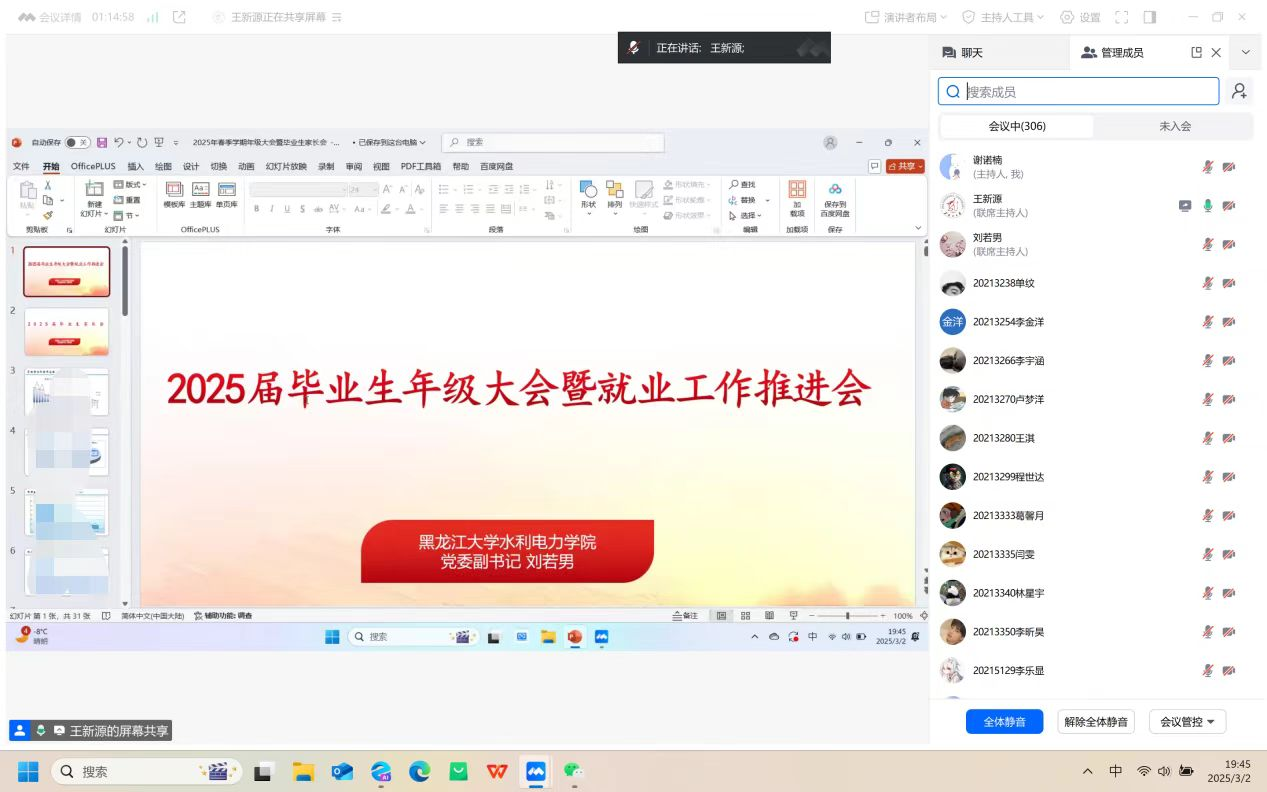Enter fullscreen mode from top bar
Image resolution: width=1267 pixels, height=792 pixels.
tap(1121, 17)
